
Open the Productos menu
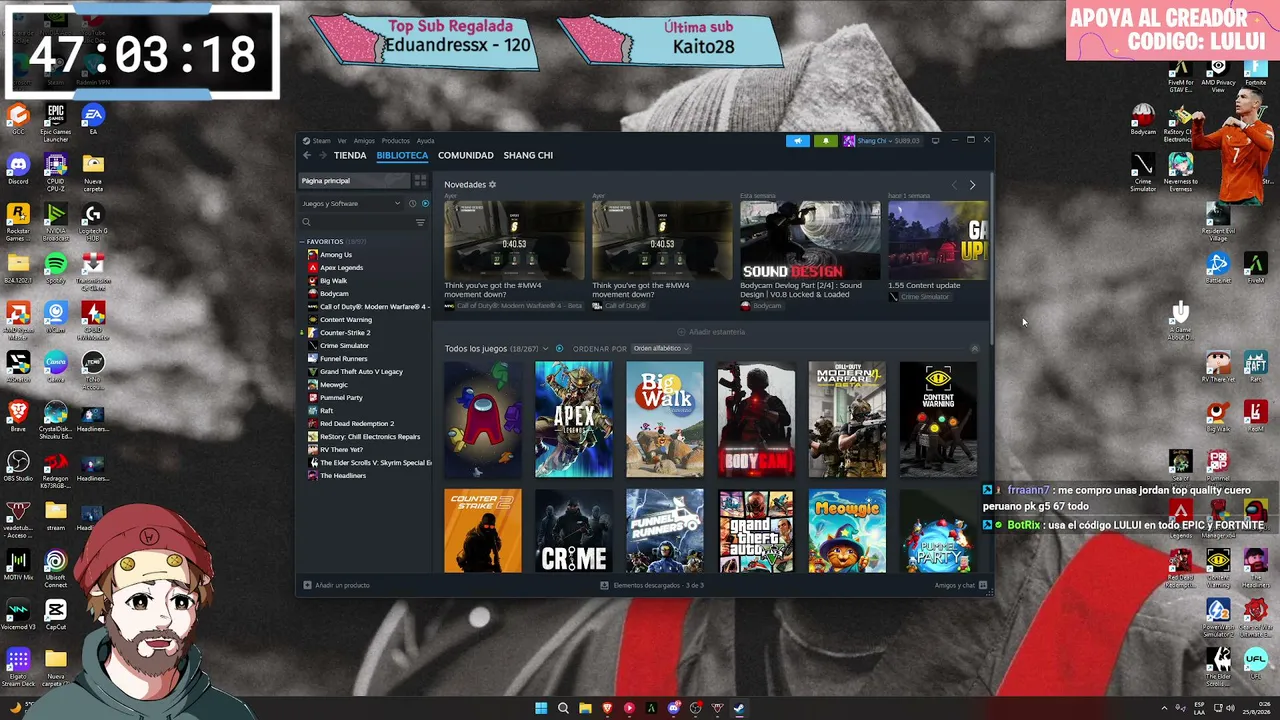pos(396,141)
